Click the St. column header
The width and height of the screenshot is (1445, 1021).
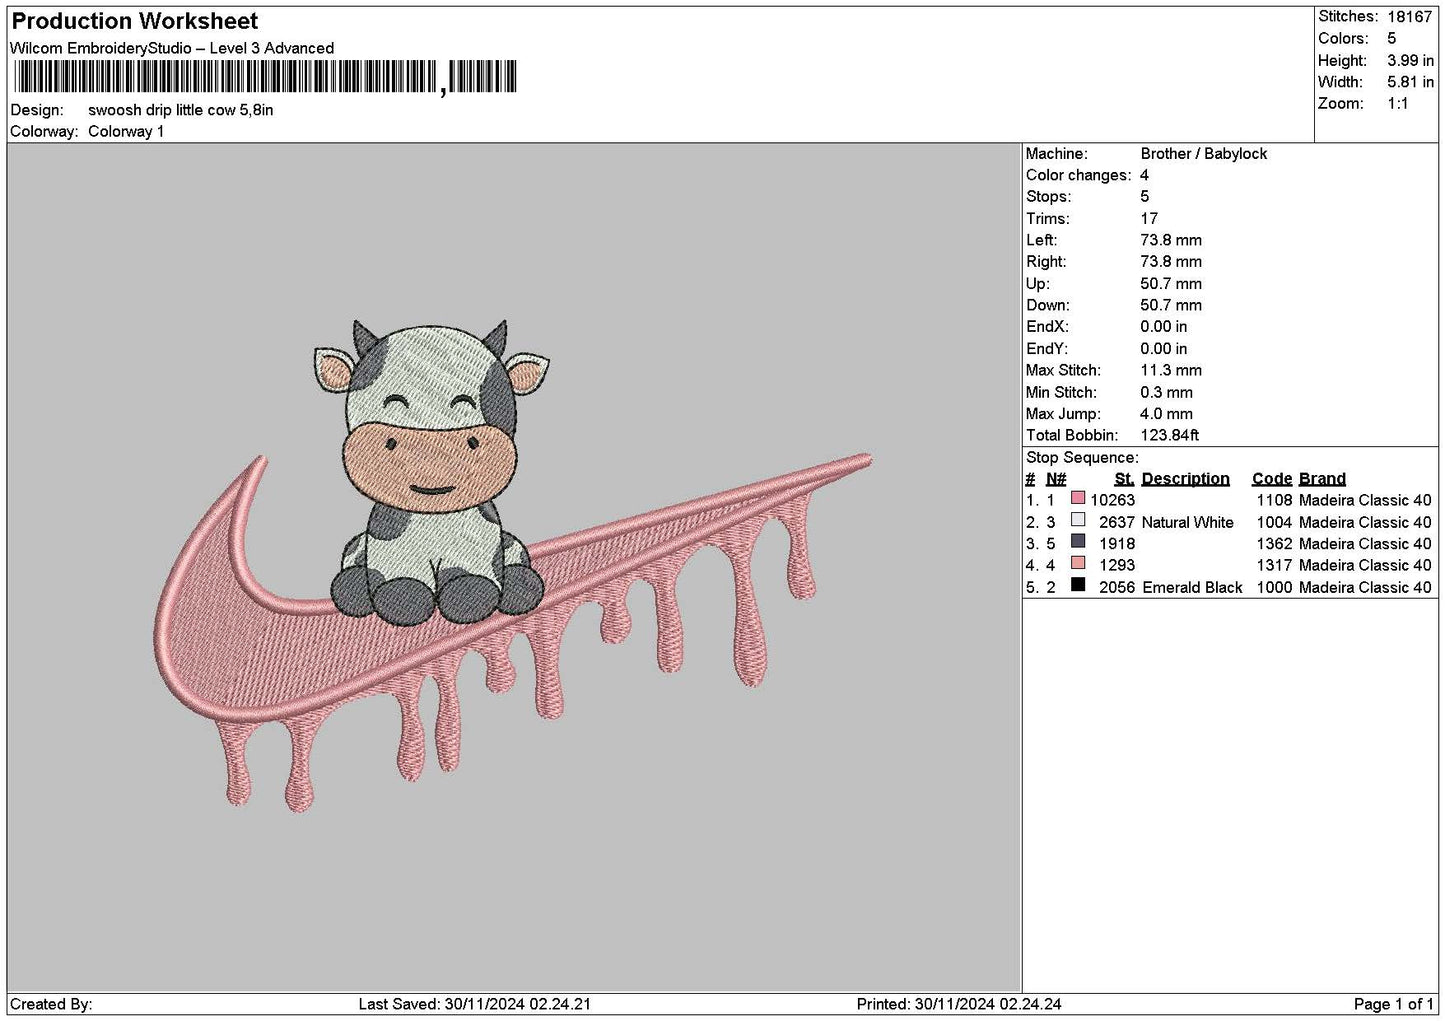[1124, 479]
